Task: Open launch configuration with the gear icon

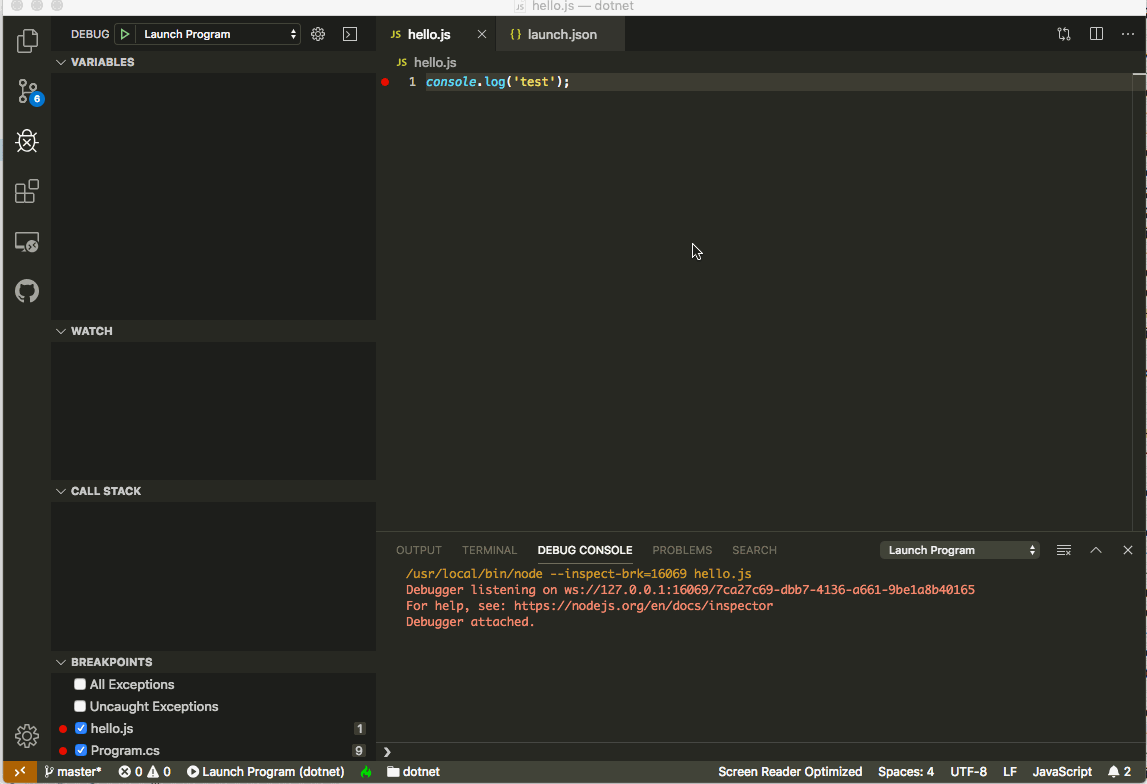Action: pyautogui.click(x=317, y=33)
